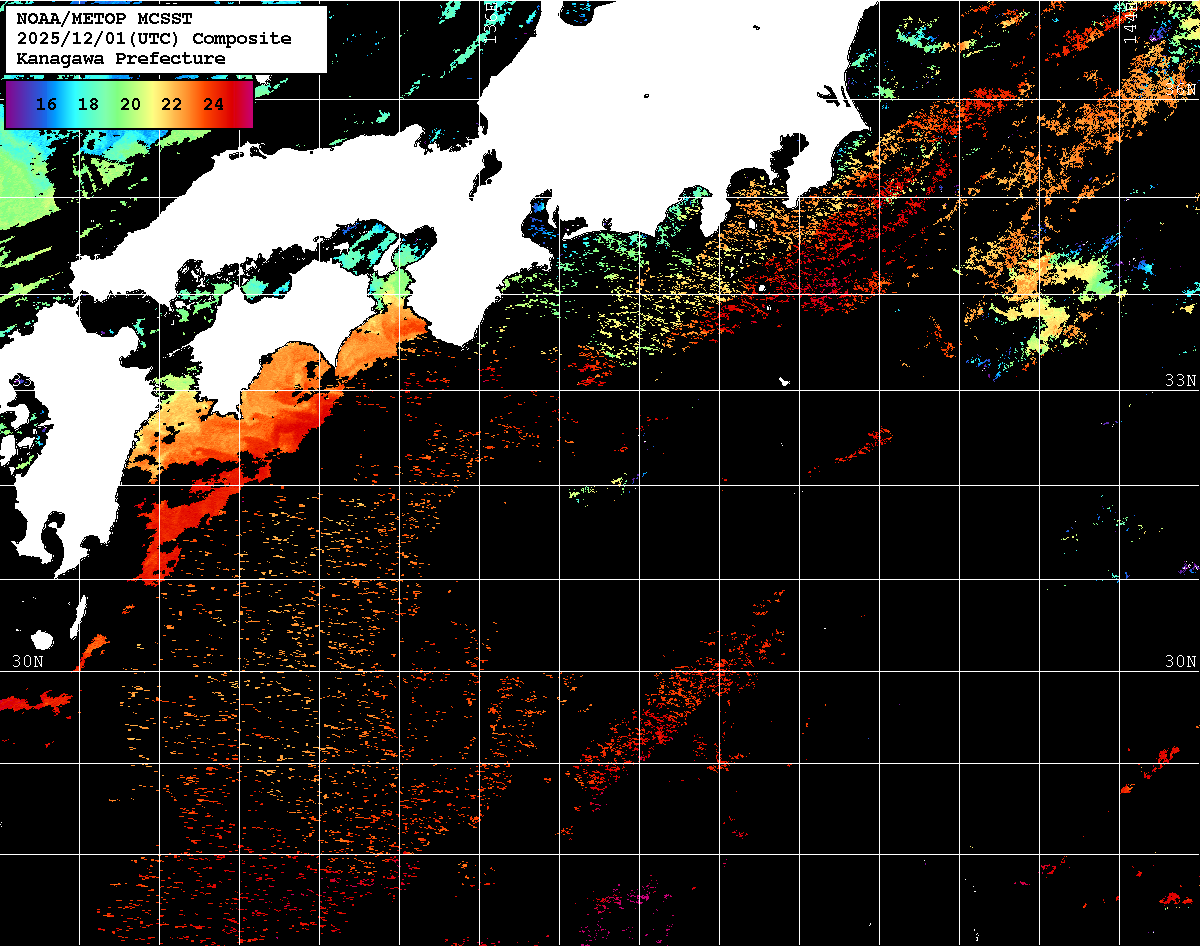The width and height of the screenshot is (1200, 946).
Task: Select the 30N latitude label on left edge
Action: (x=28, y=662)
